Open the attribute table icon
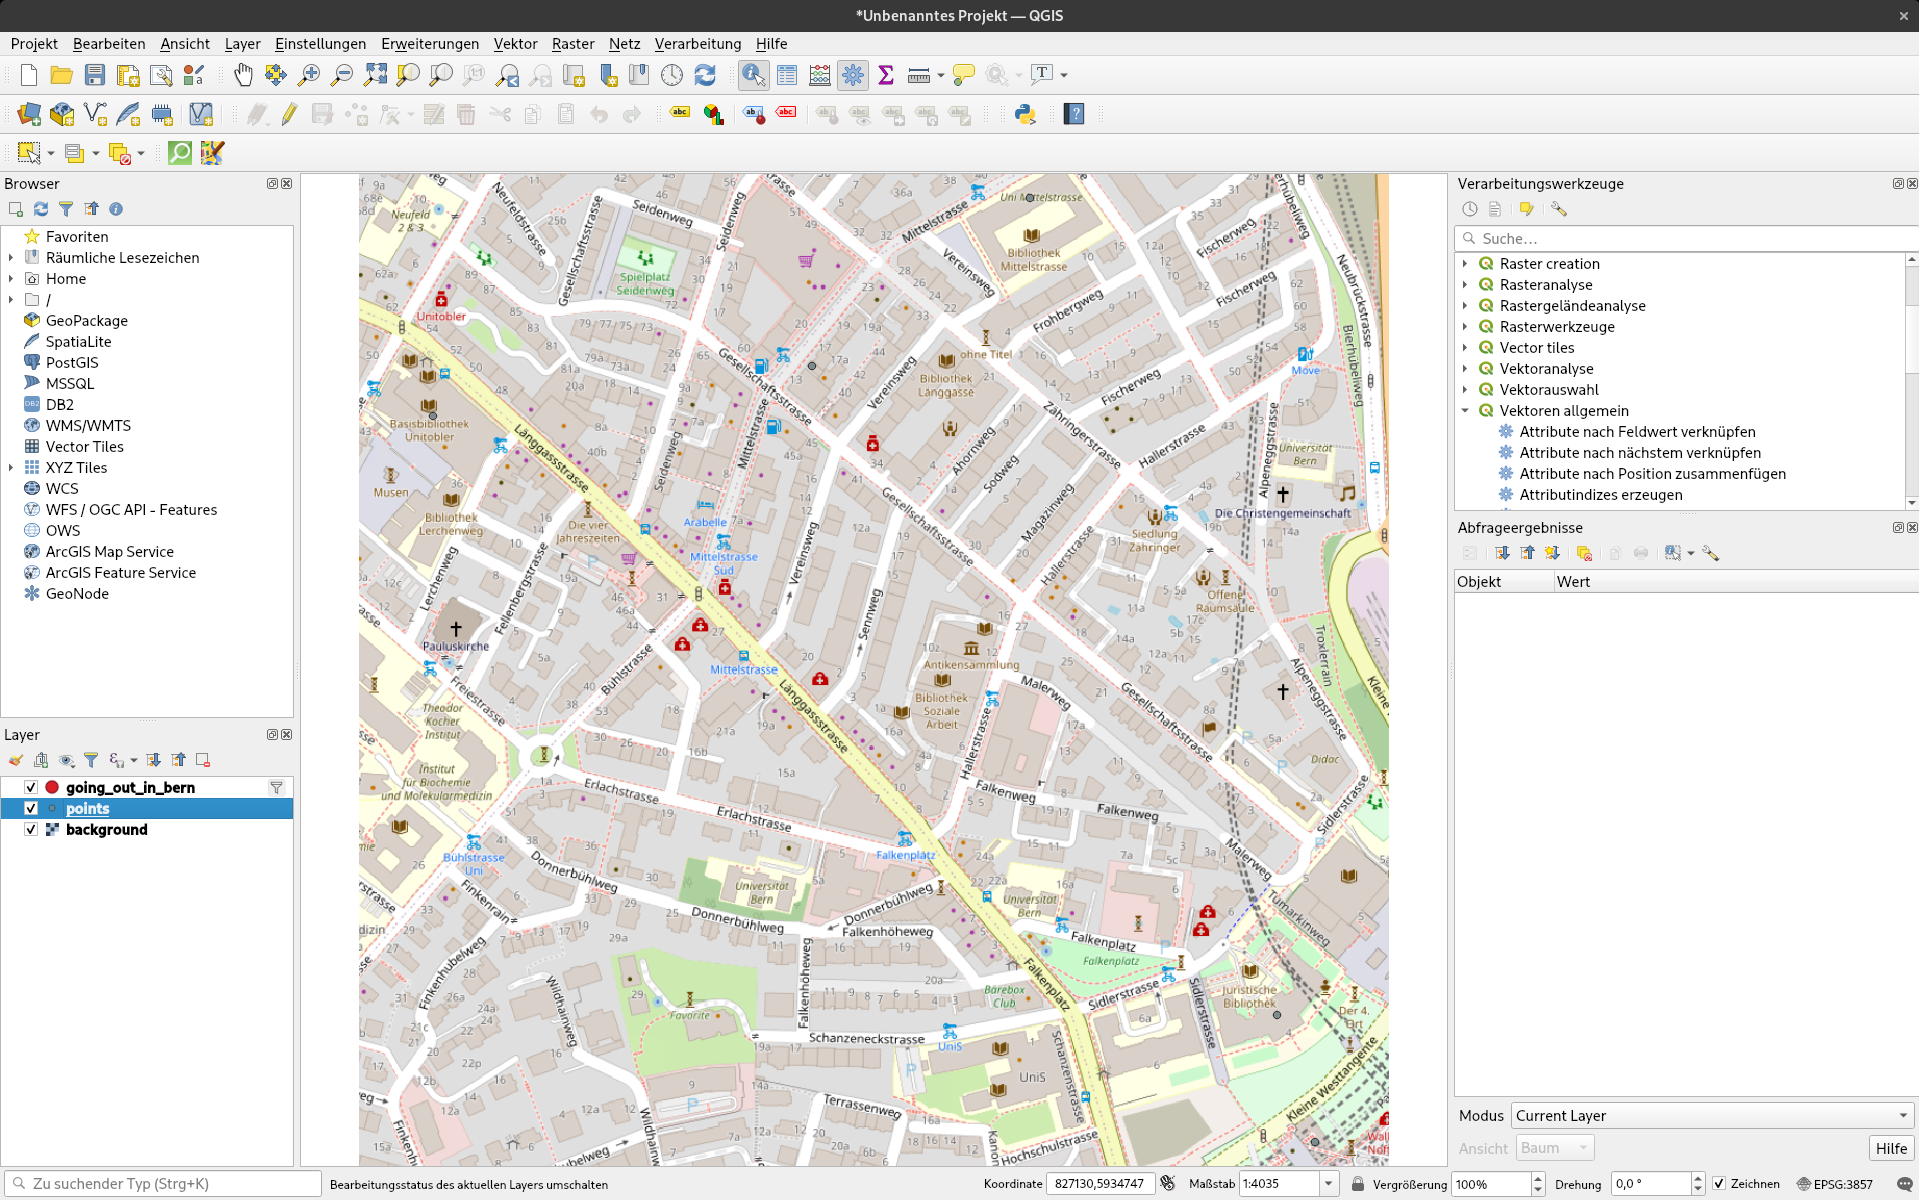This screenshot has height=1200, width=1919. pos(787,75)
